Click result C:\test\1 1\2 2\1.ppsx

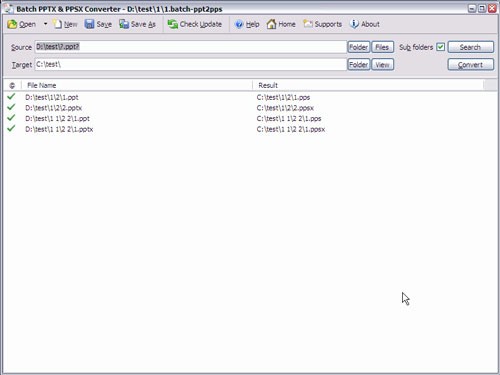(291, 129)
